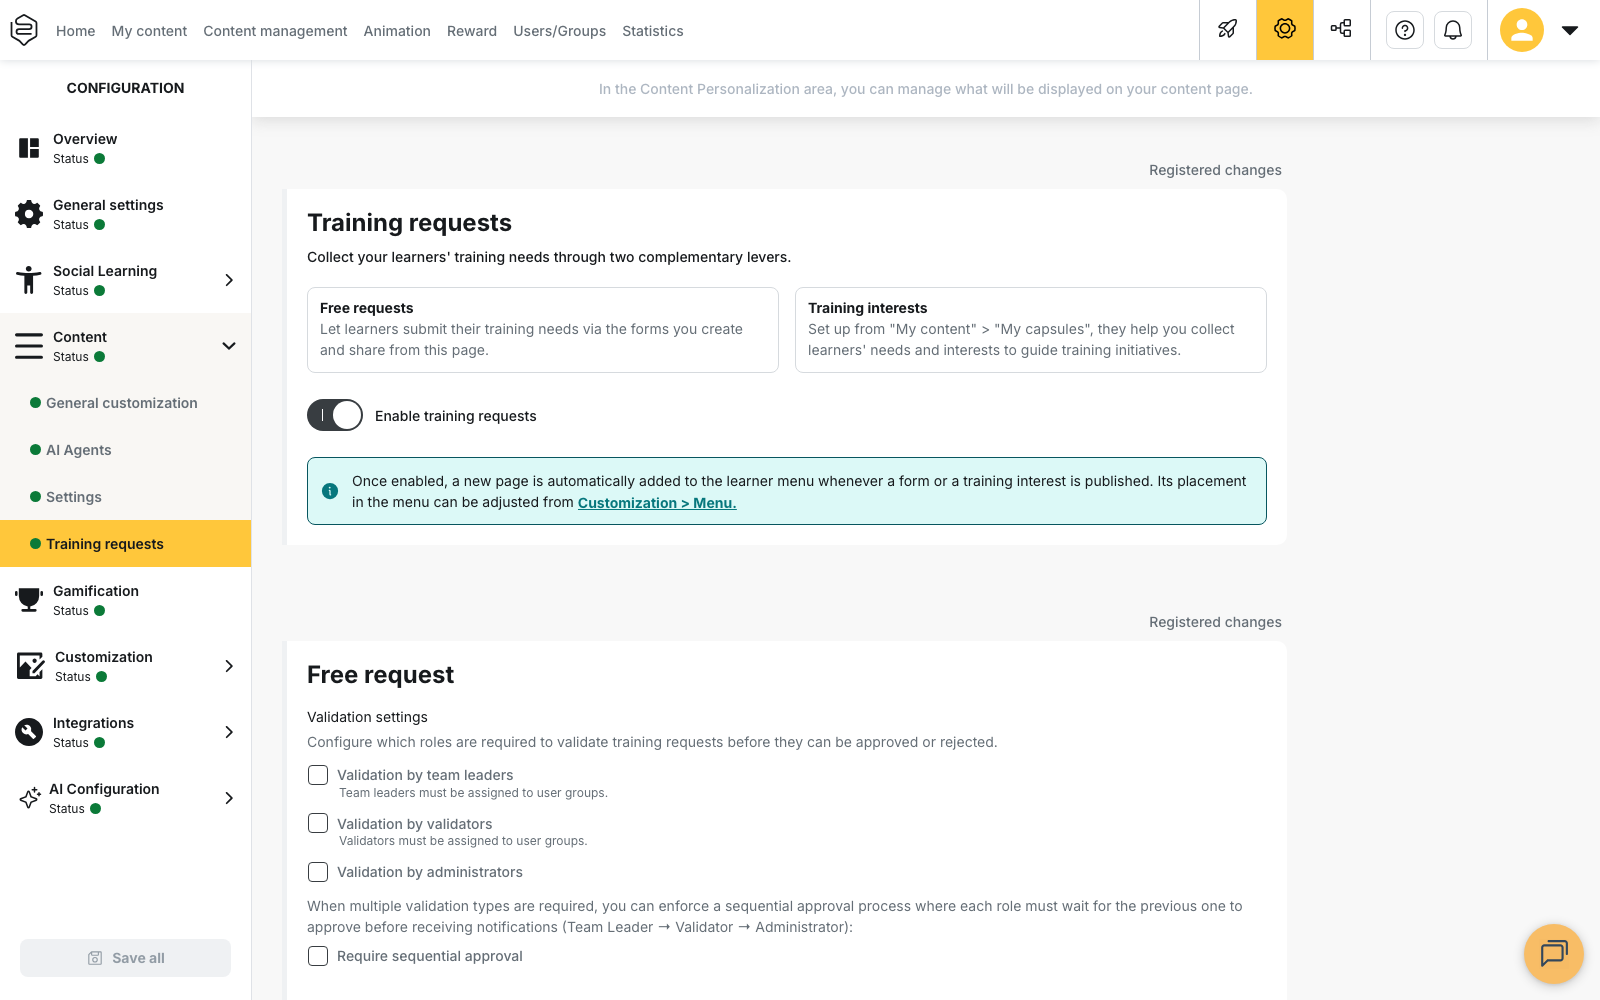Expand the Integrations chevron
The image size is (1600, 1000).
(x=229, y=732)
